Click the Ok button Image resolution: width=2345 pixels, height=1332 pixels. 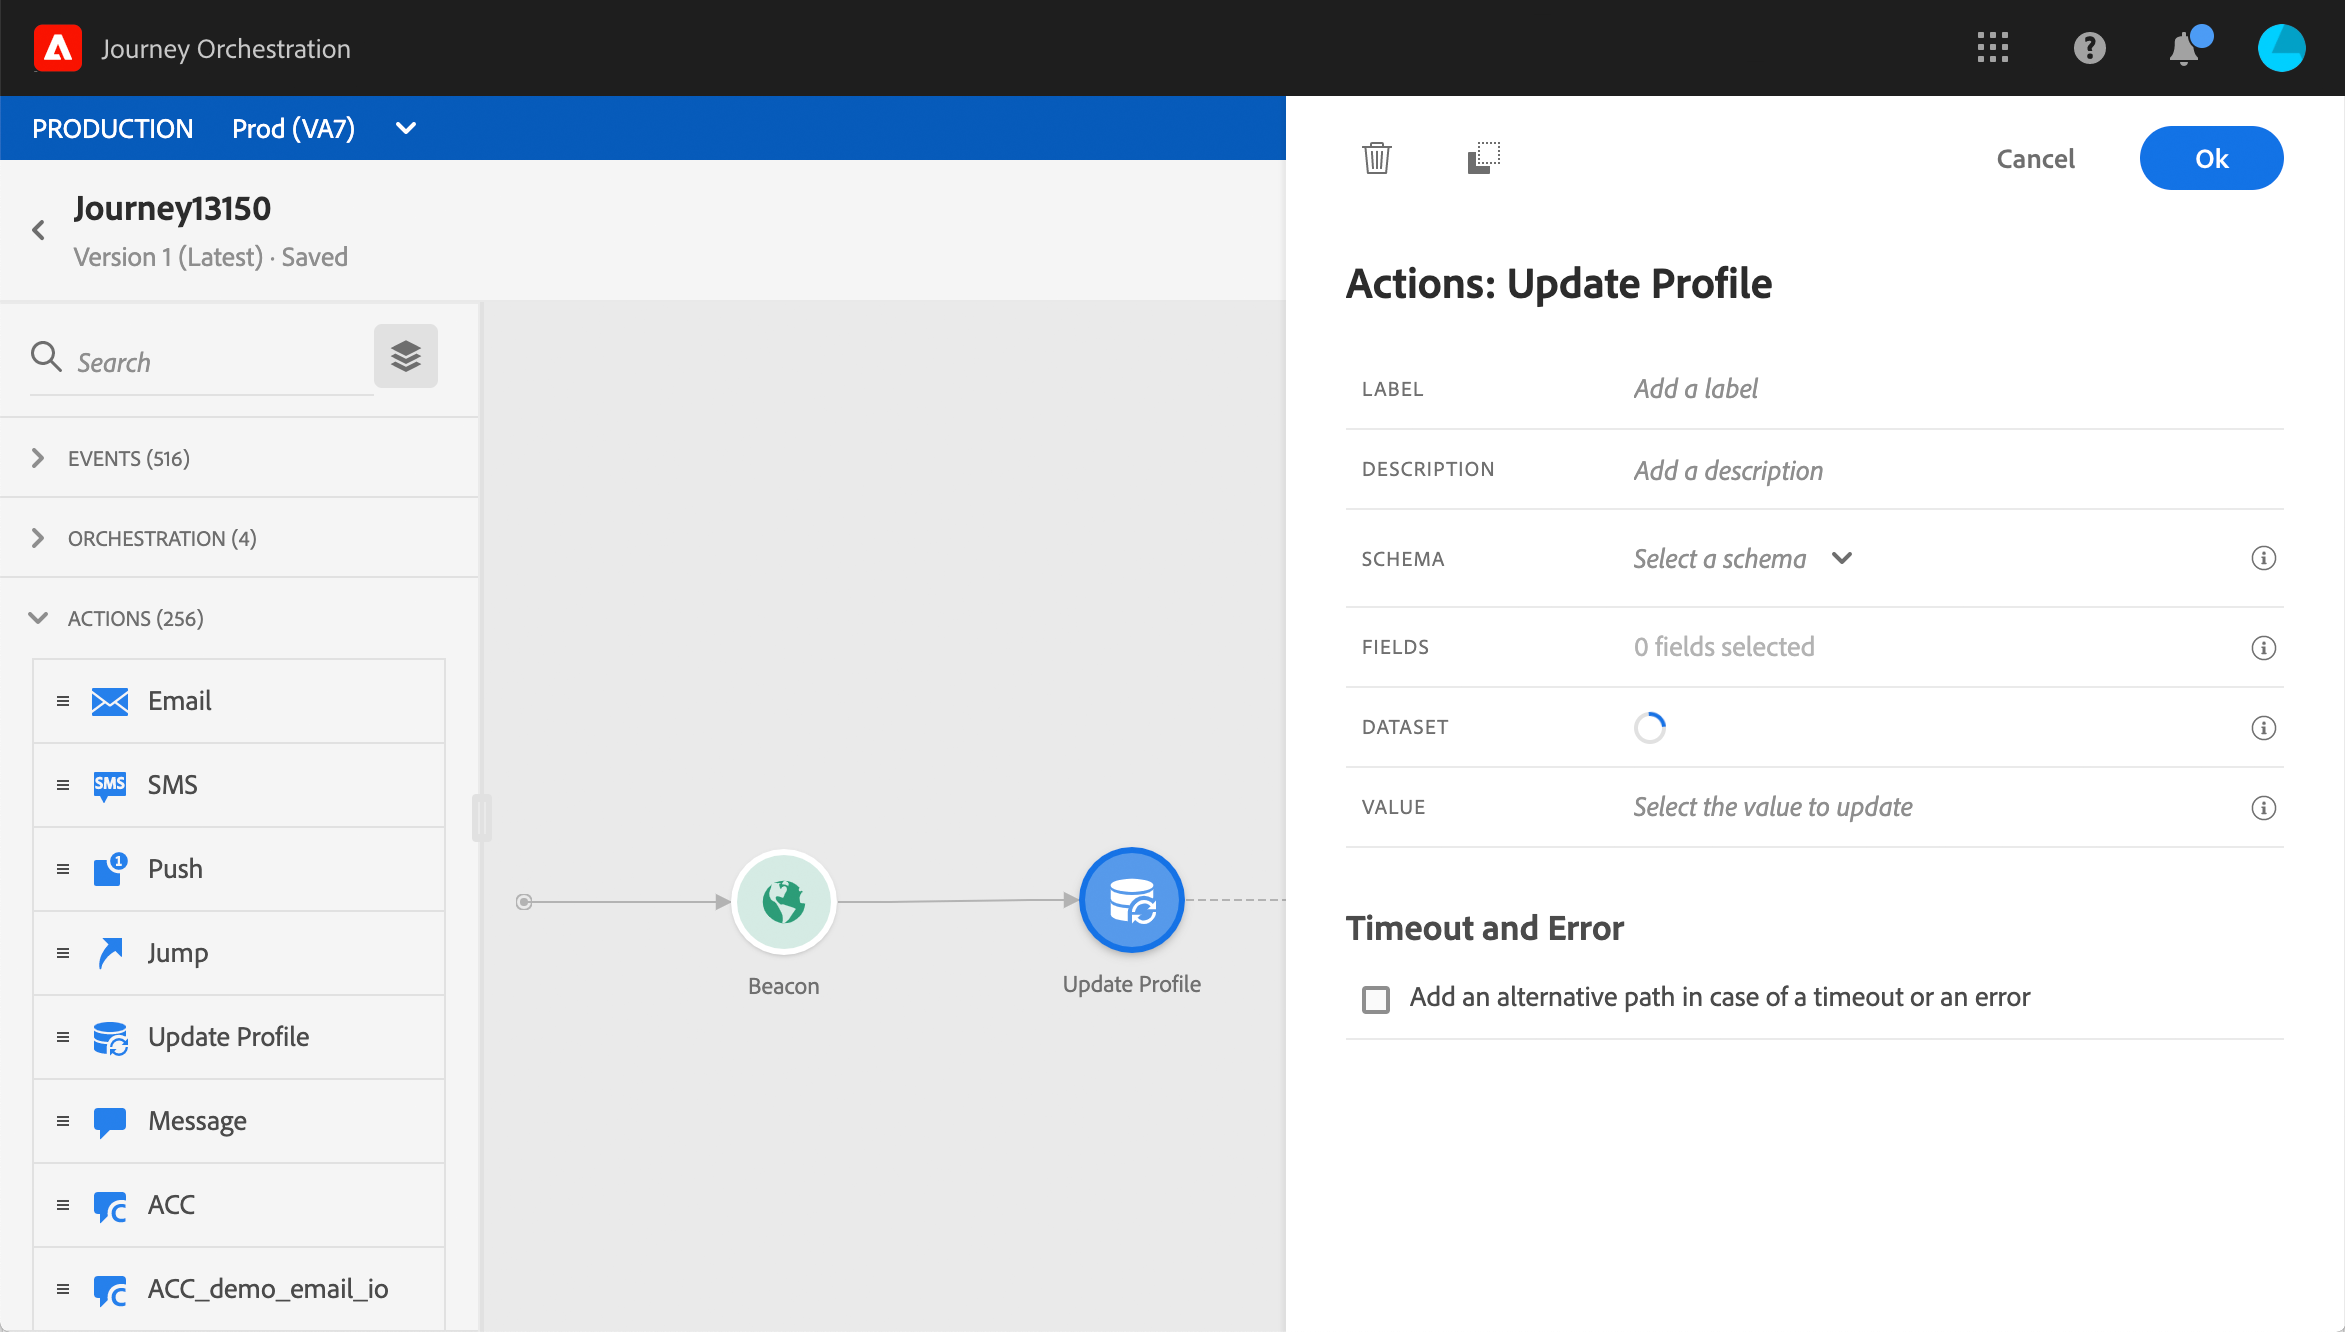(2210, 158)
